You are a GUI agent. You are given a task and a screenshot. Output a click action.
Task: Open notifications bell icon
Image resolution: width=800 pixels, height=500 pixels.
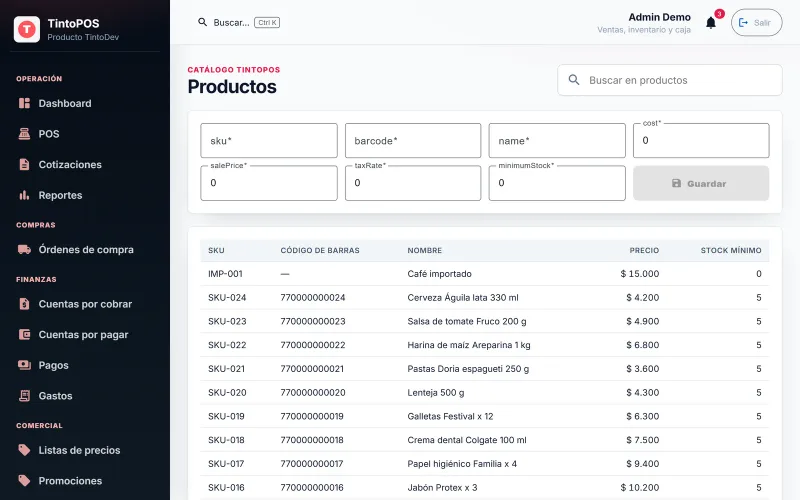[x=711, y=22]
